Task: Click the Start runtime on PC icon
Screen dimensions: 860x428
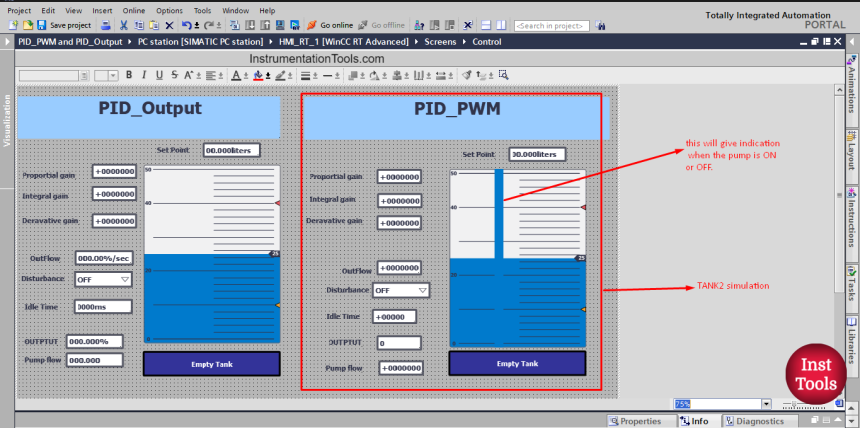Action: [x=295, y=25]
